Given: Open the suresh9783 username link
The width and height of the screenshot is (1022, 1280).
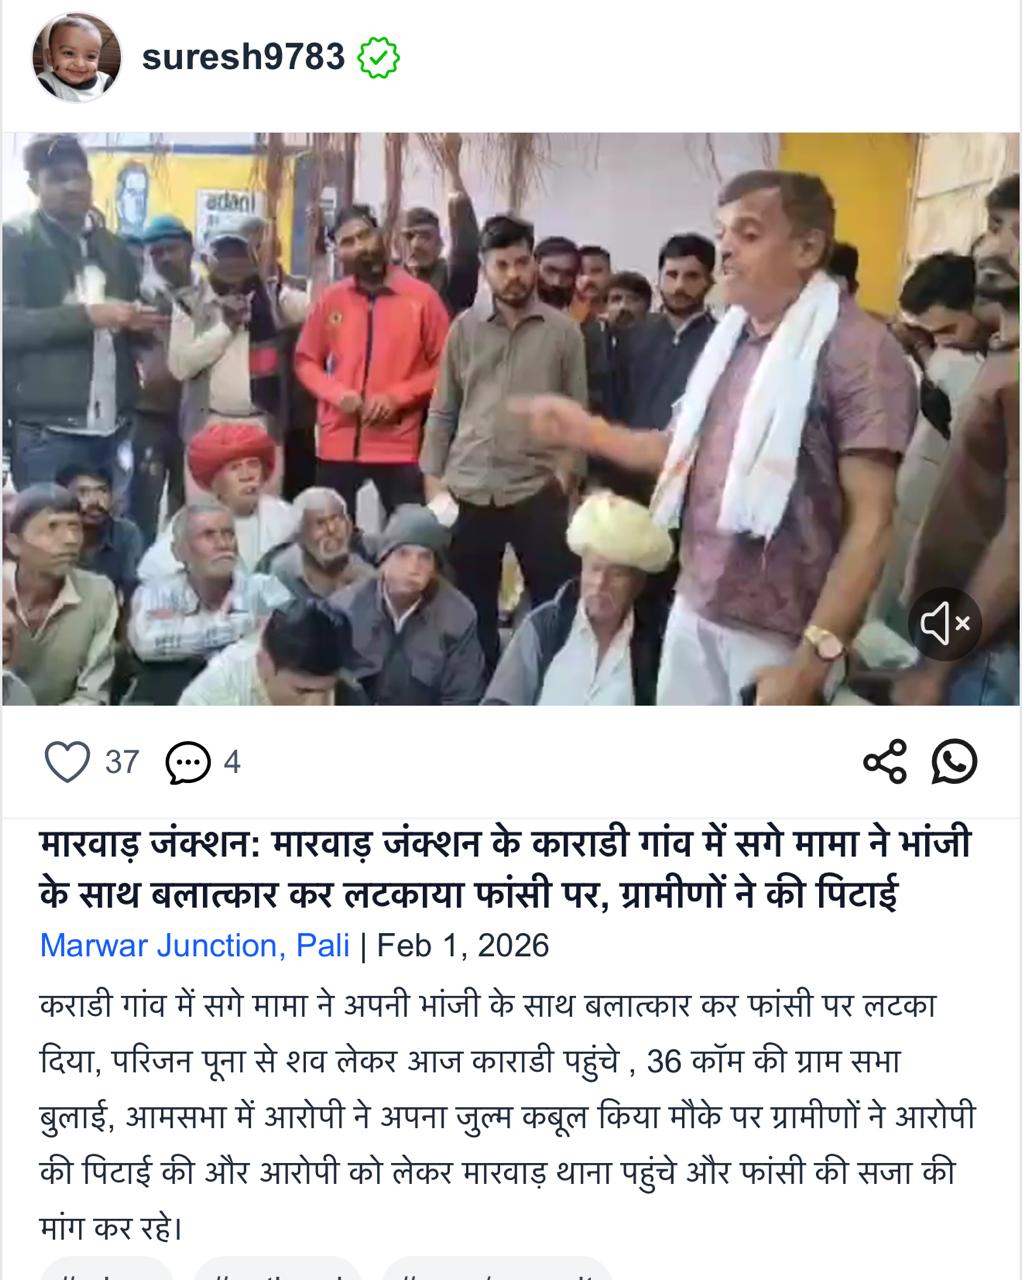Looking at the screenshot, I should click(243, 57).
